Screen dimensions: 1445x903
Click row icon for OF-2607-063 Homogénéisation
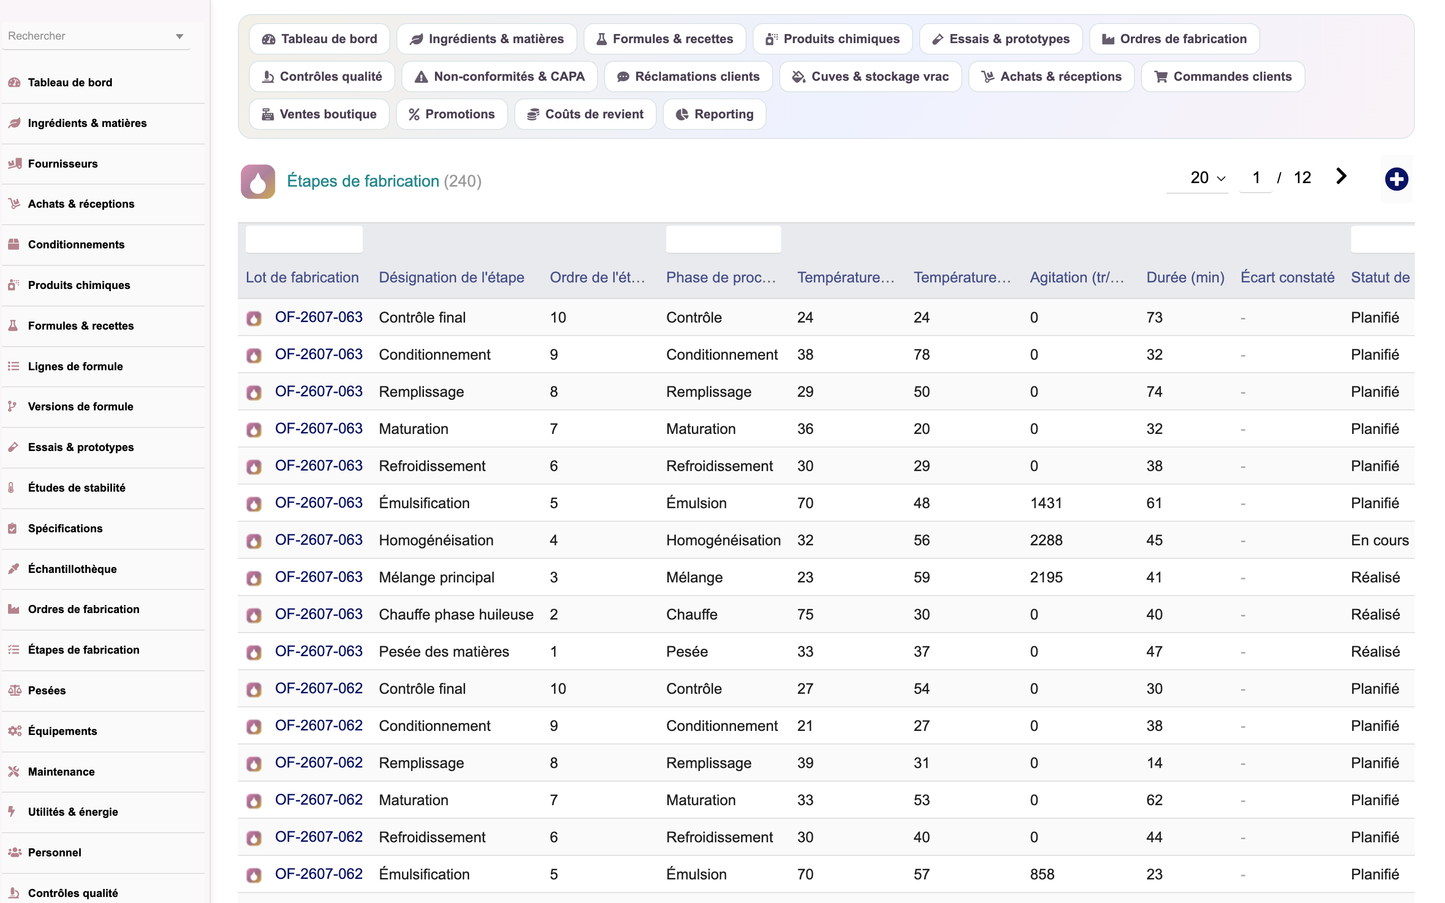coord(254,541)
